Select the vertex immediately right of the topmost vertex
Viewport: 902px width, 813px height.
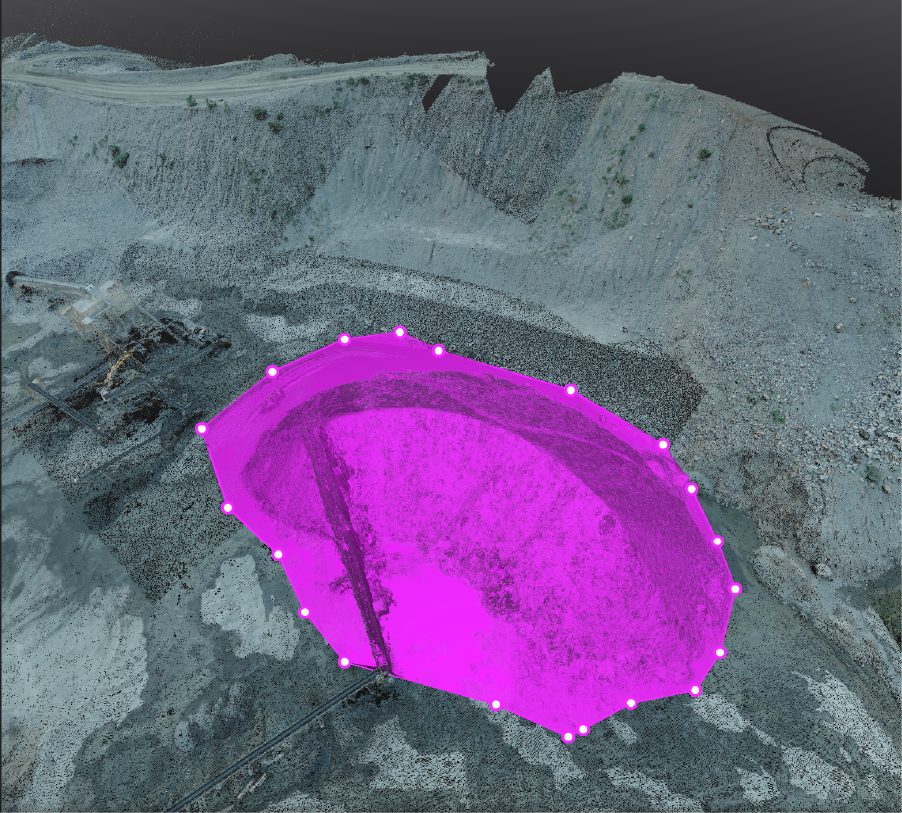(x=438, y=350)
